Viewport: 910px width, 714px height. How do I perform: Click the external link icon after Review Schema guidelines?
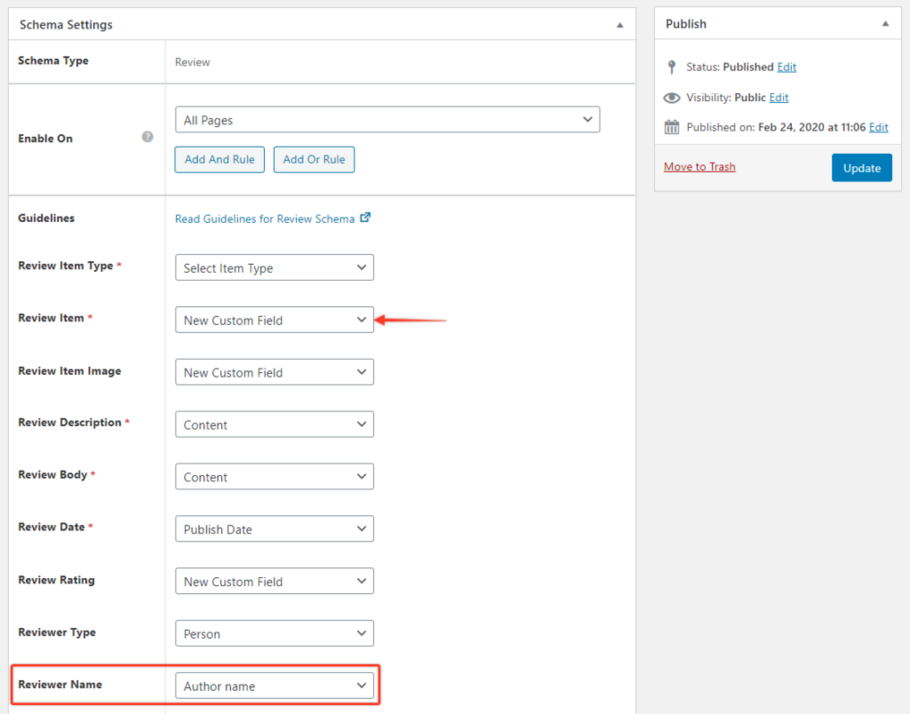[x=366, y=218]
